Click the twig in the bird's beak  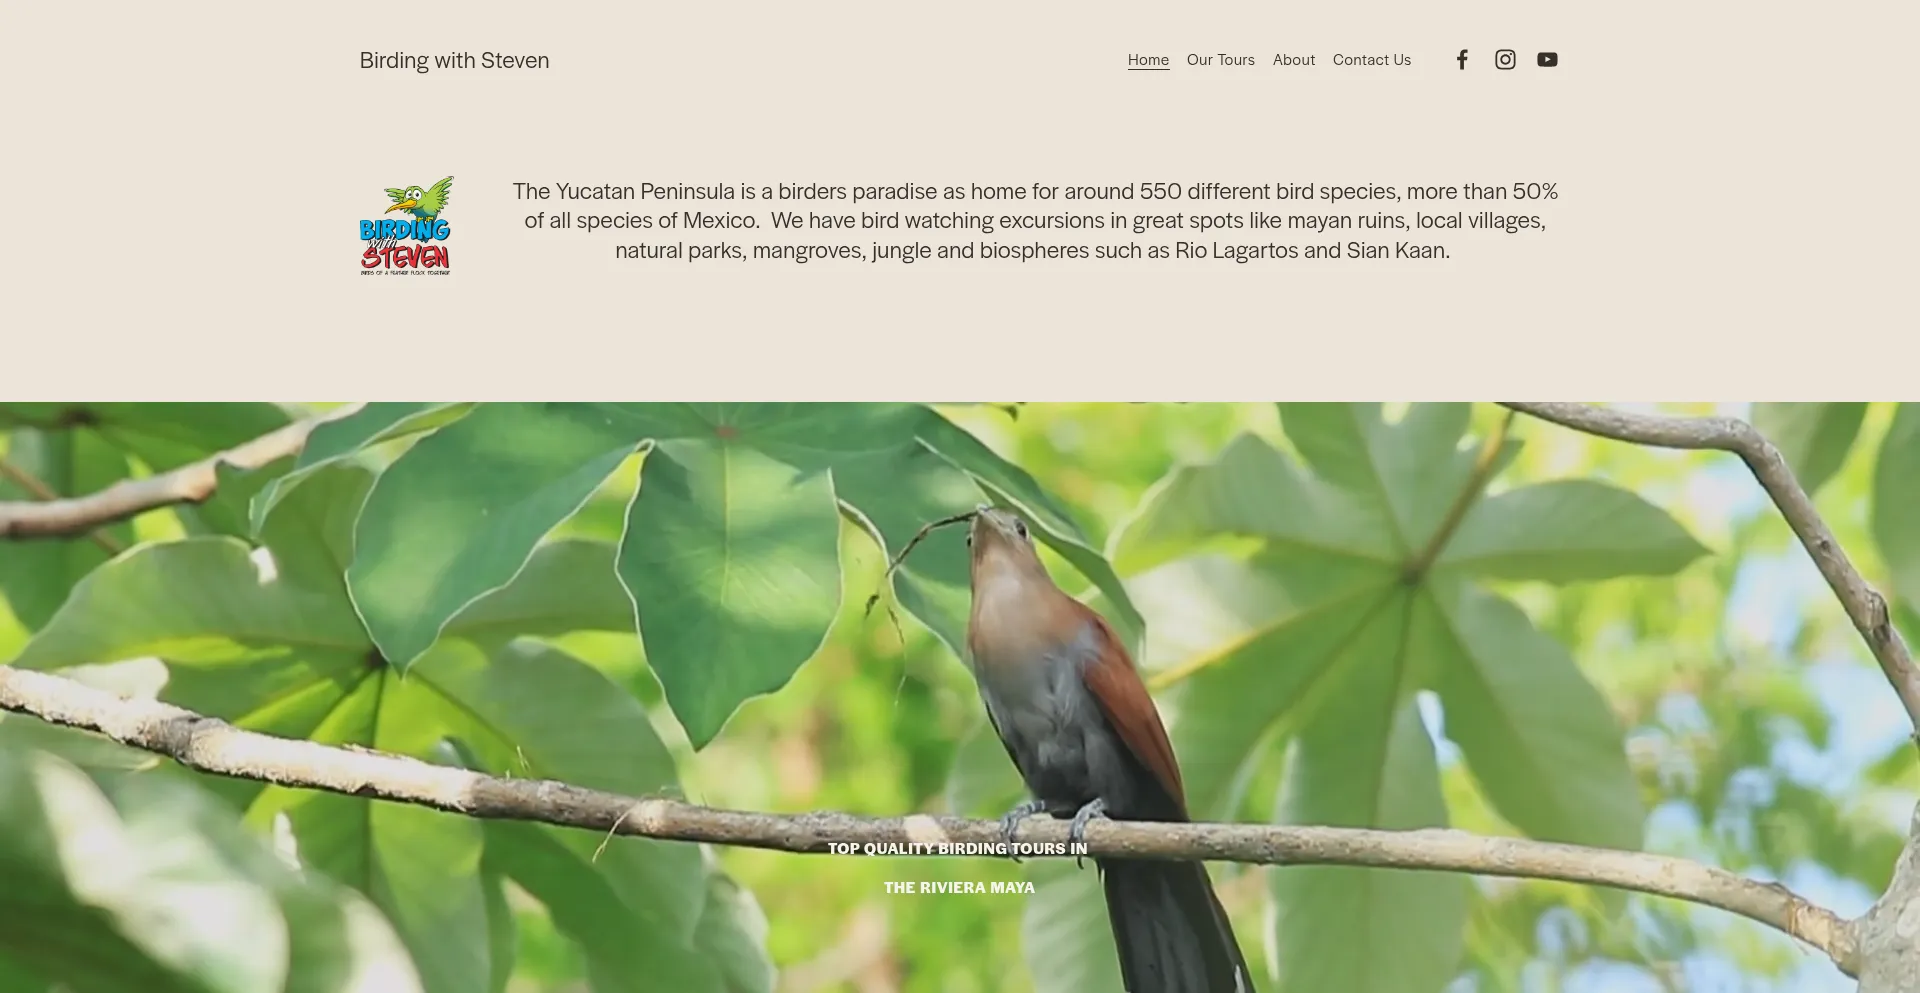coord(920,545)
